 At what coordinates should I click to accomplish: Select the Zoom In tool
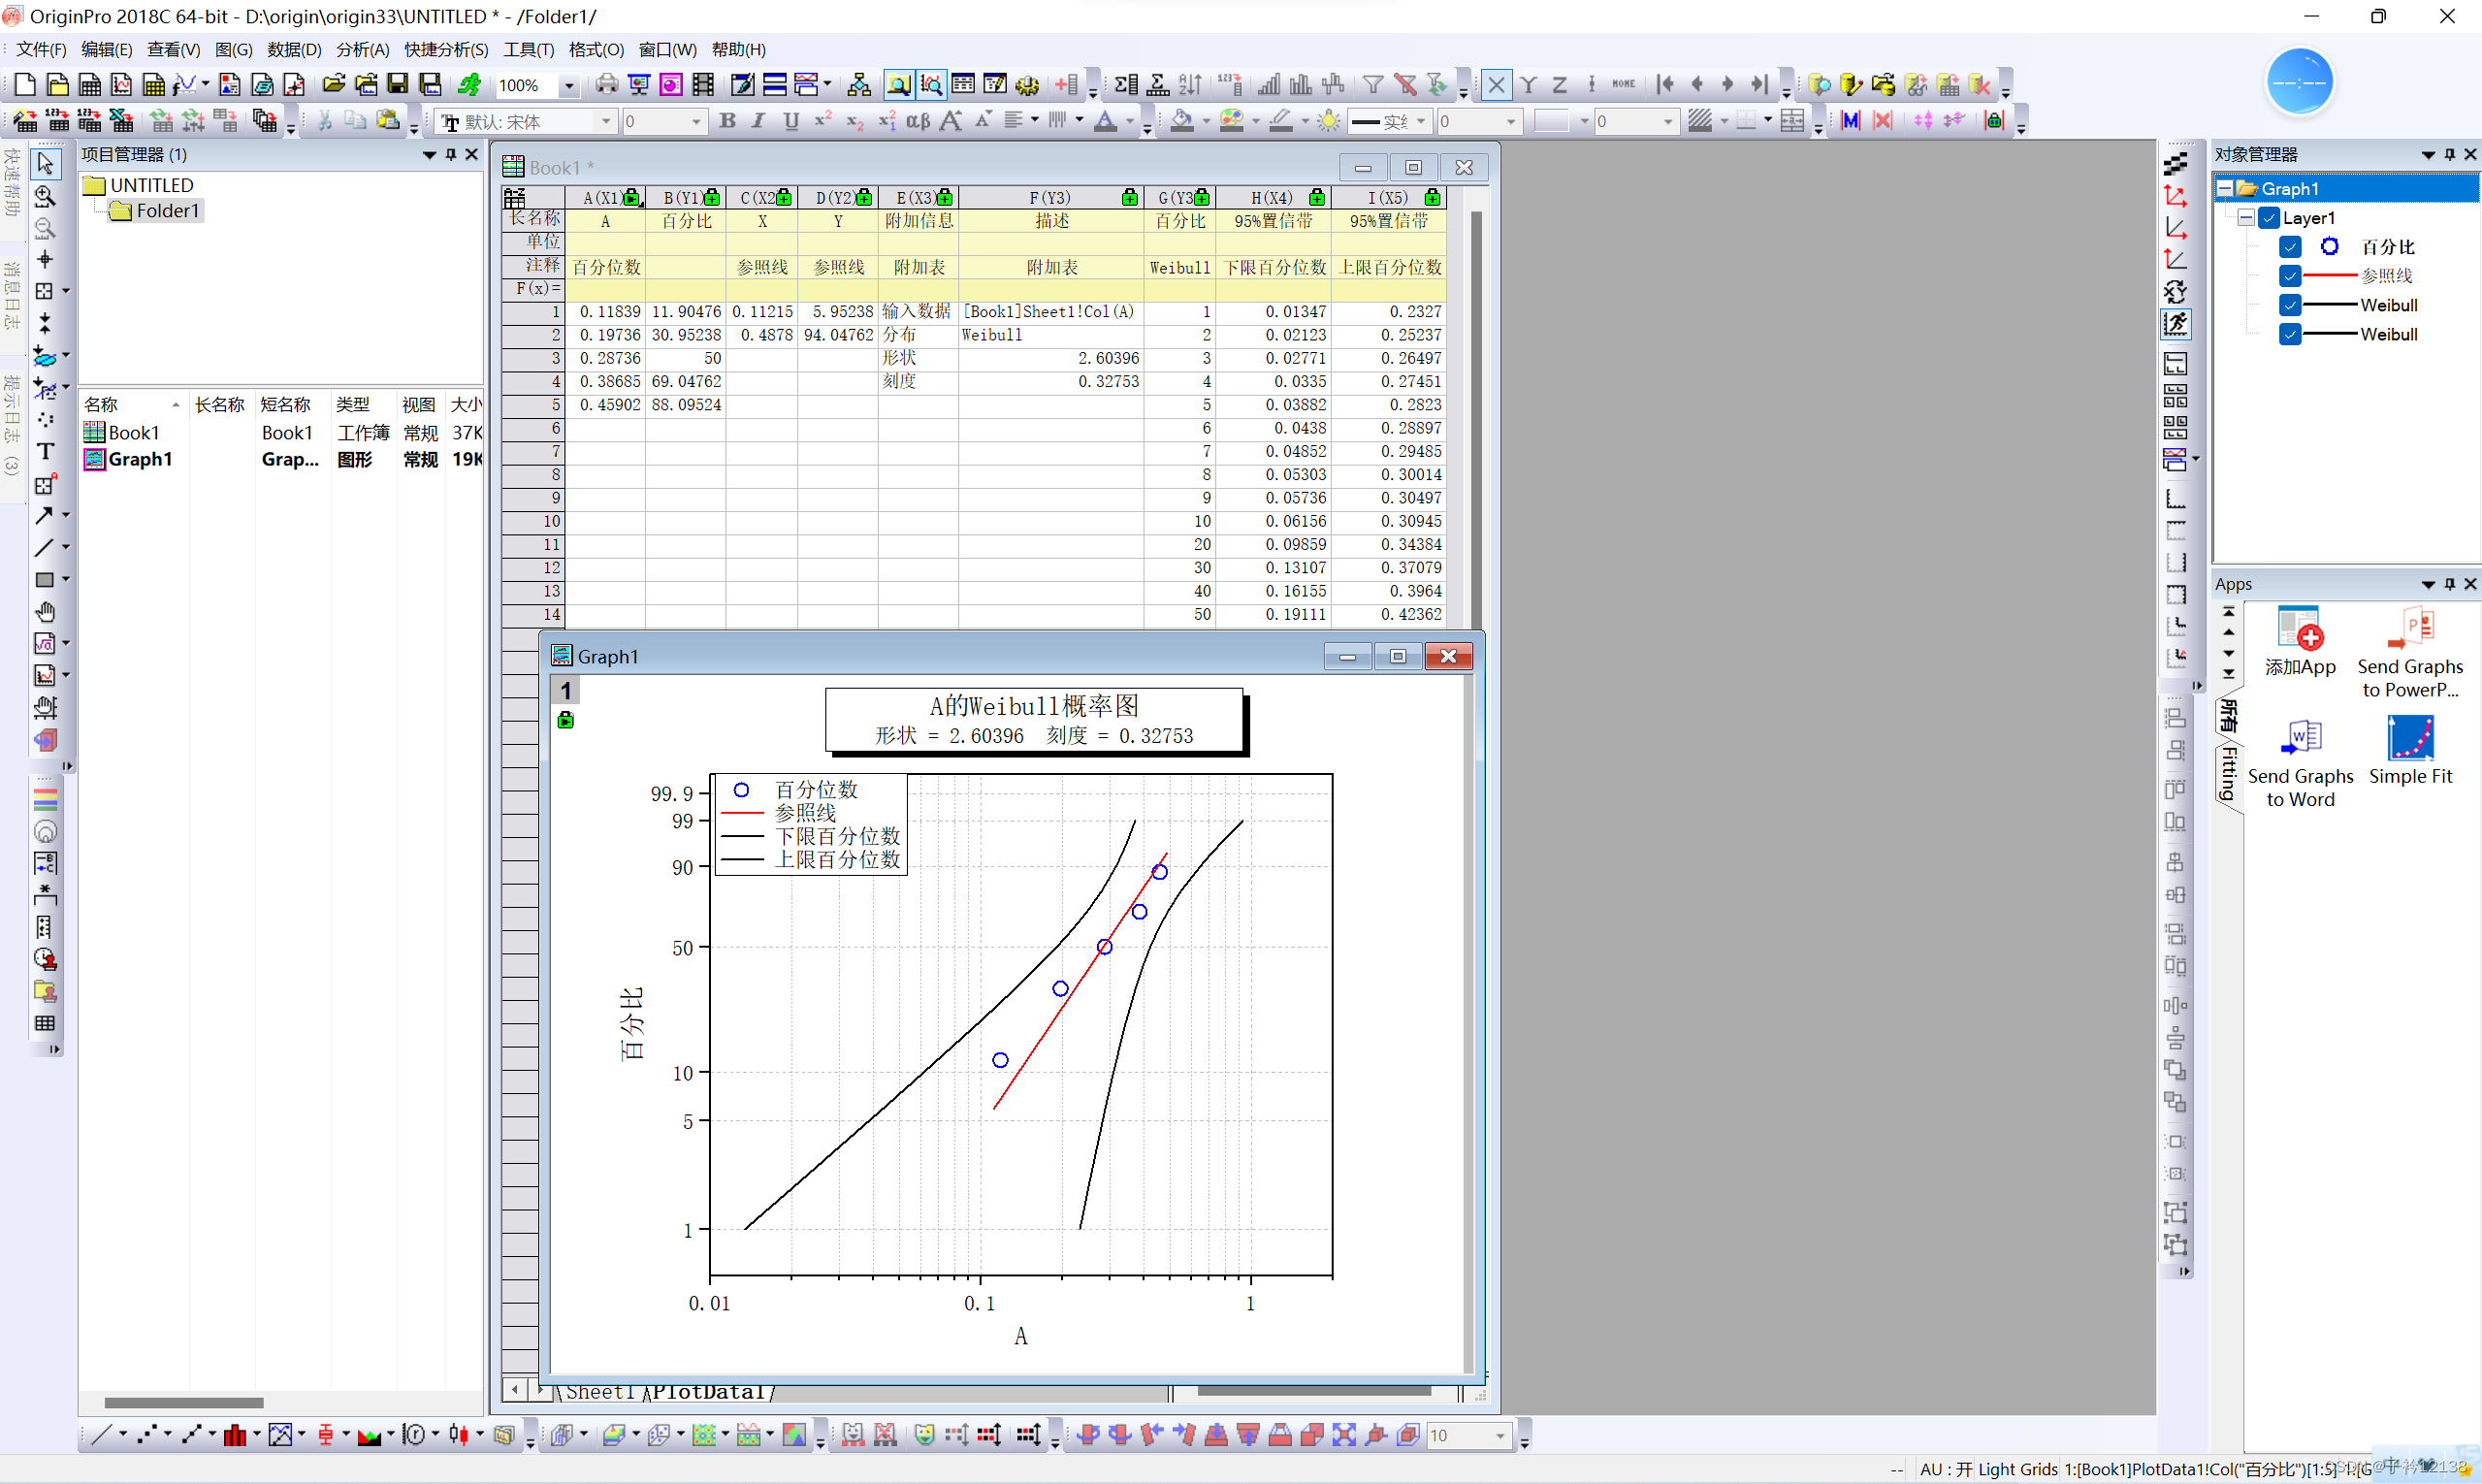[x=45, y=195]
